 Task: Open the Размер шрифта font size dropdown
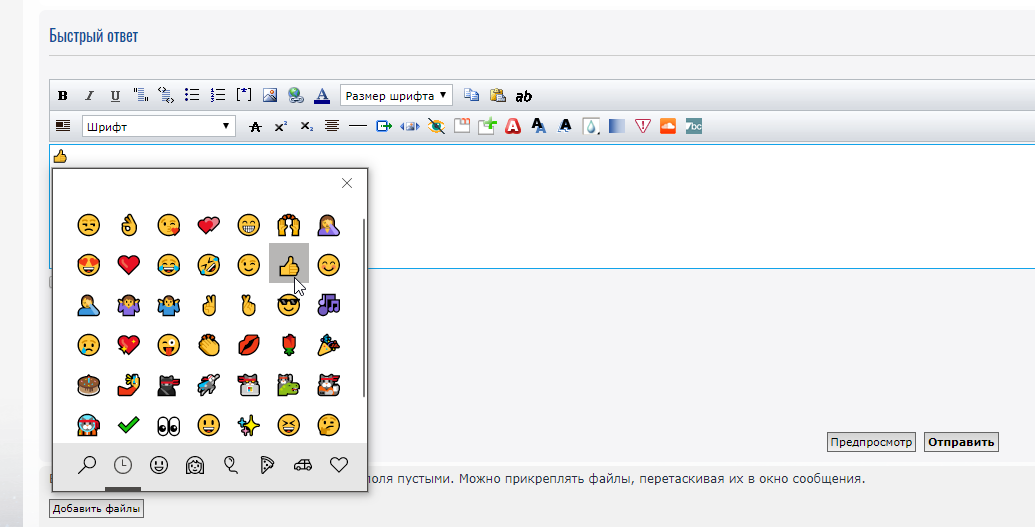pos(397,95)
